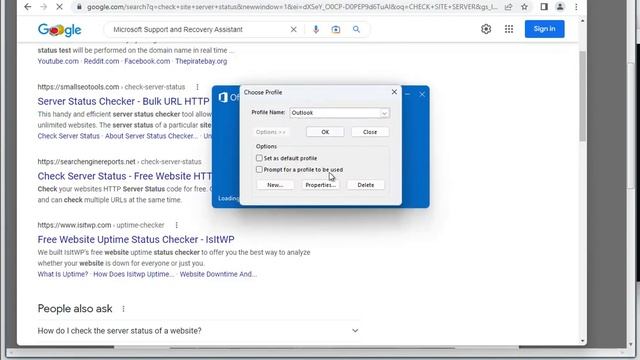
Task: Go back using browser back arrow
Action: [27, 7]
